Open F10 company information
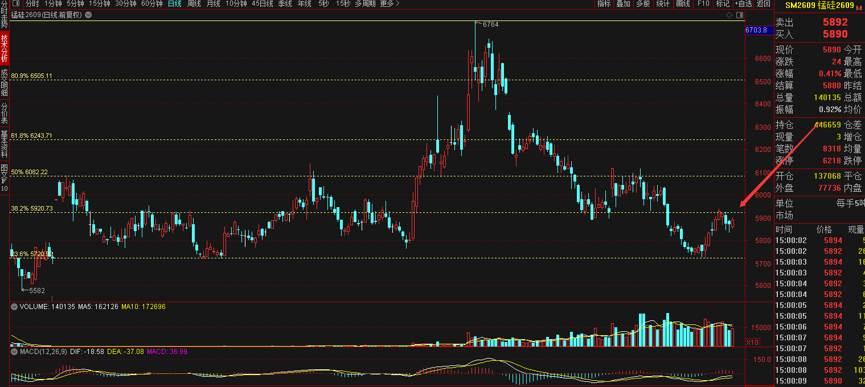The width and height of the screenshot is (865, 387). tap(703, 3)
